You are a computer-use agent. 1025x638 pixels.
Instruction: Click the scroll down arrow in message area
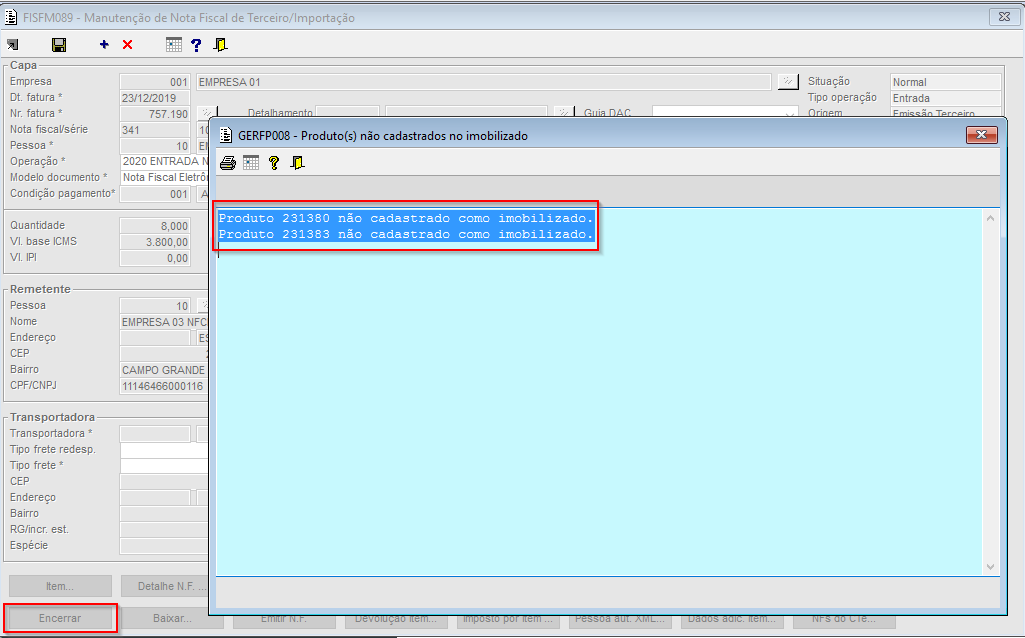pos(990,567)
